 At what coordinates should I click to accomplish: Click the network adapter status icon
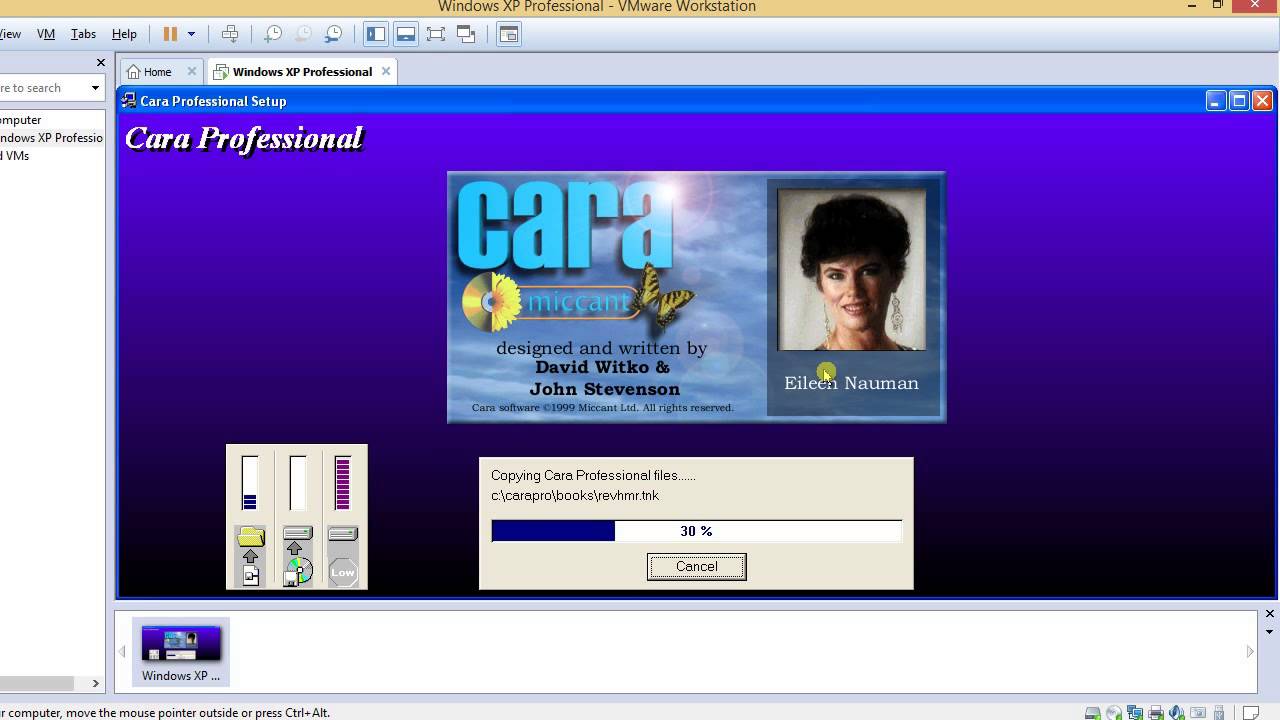(x=1135, y=713)
